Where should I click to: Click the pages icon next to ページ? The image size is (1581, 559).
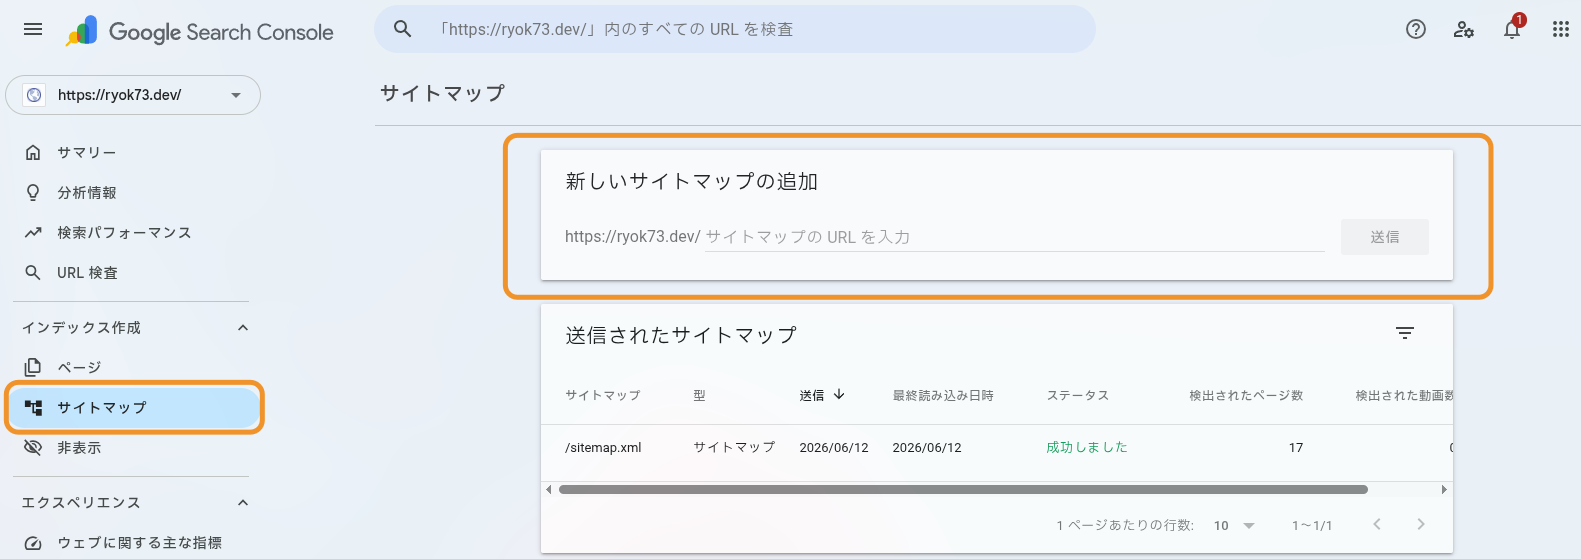click(33, 367)
